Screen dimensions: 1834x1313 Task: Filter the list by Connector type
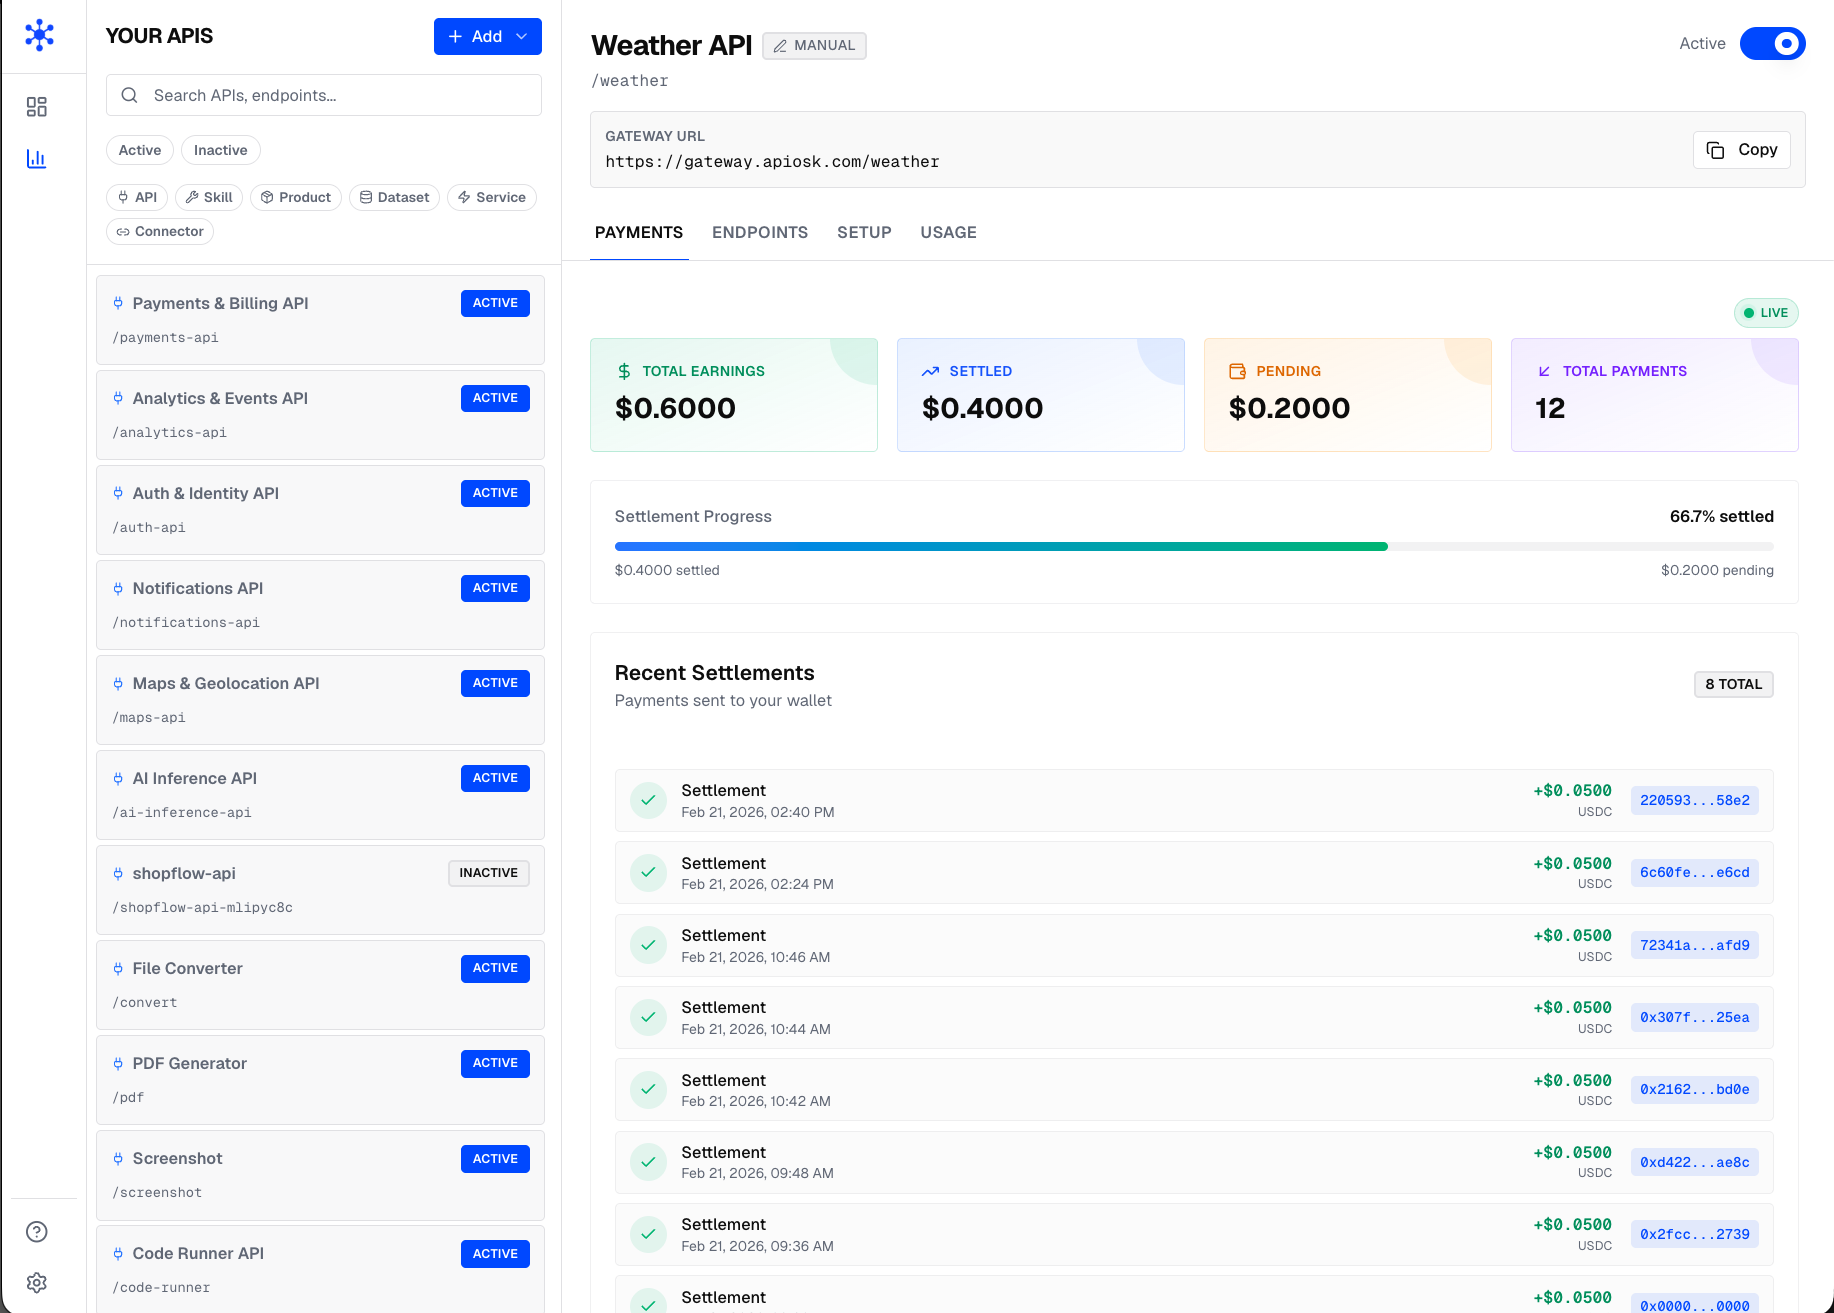160,232
